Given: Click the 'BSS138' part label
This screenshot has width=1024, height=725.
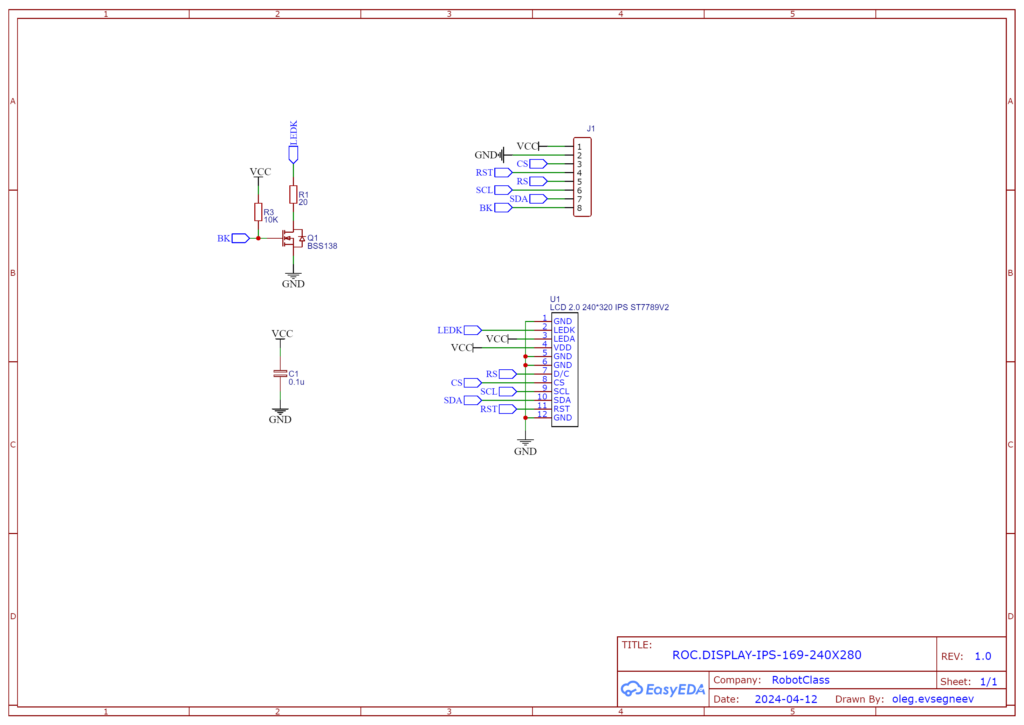Looking at the screenshot, I should (x=322, y=246).
